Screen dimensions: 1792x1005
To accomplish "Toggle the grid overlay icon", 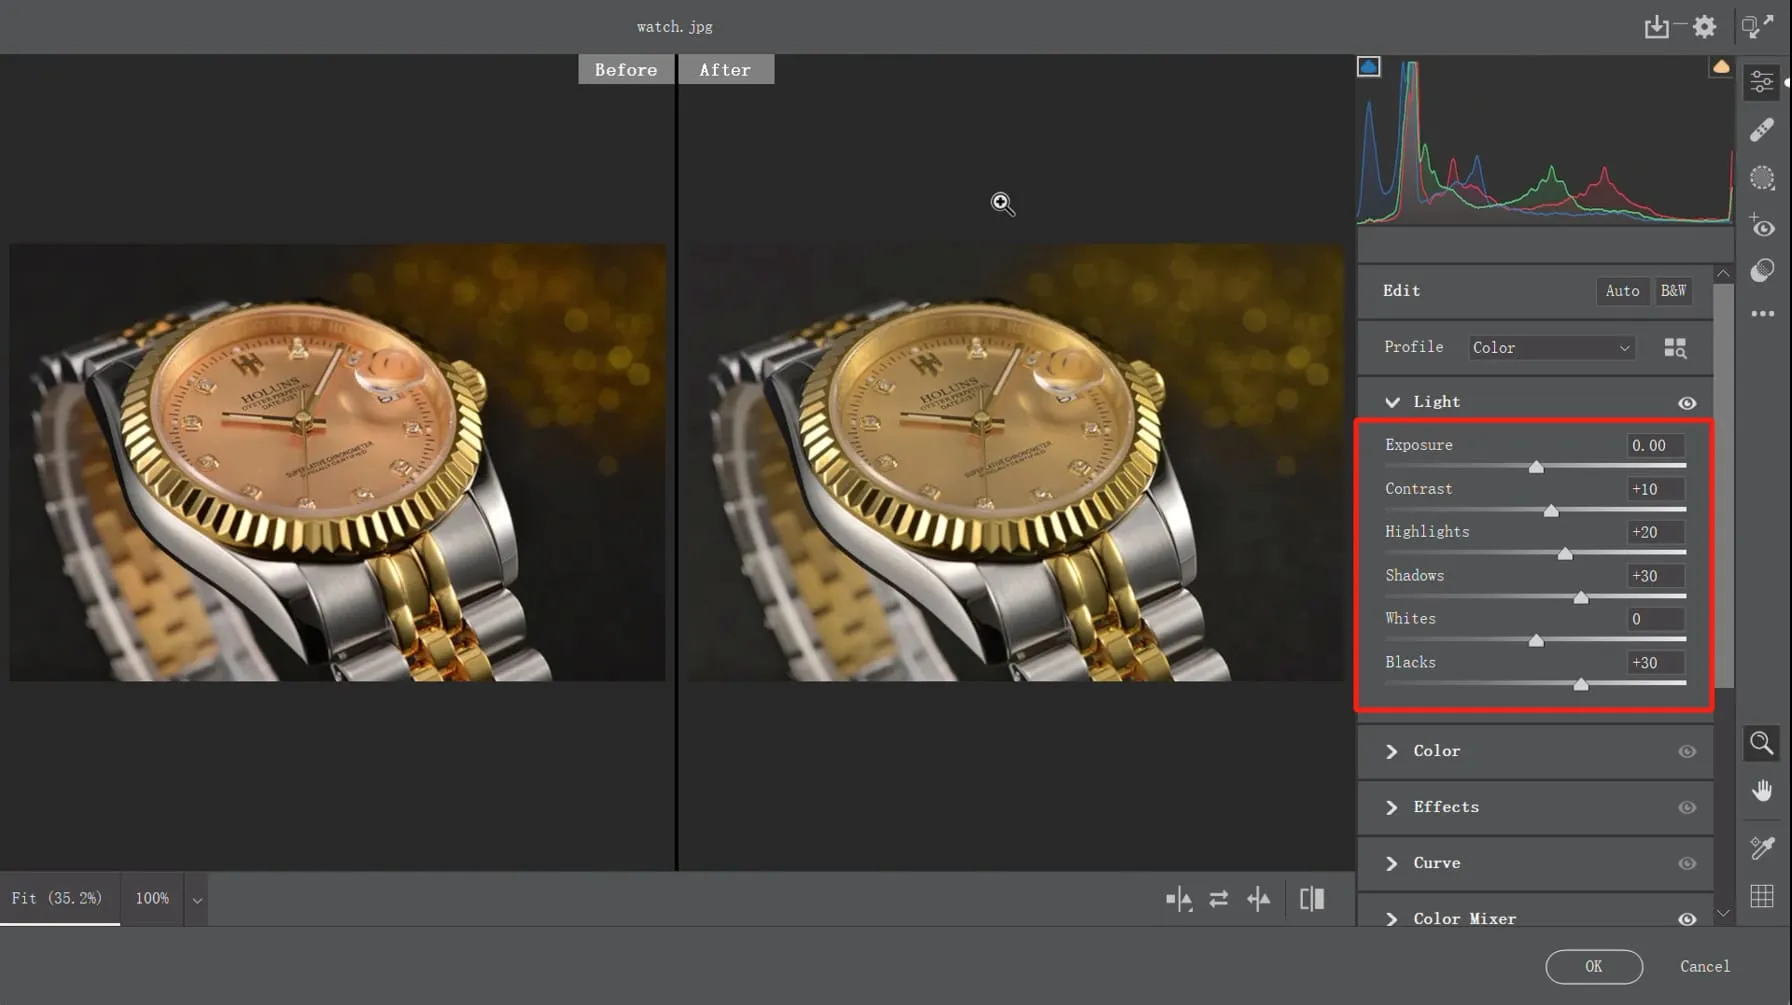I will 1762,896.
